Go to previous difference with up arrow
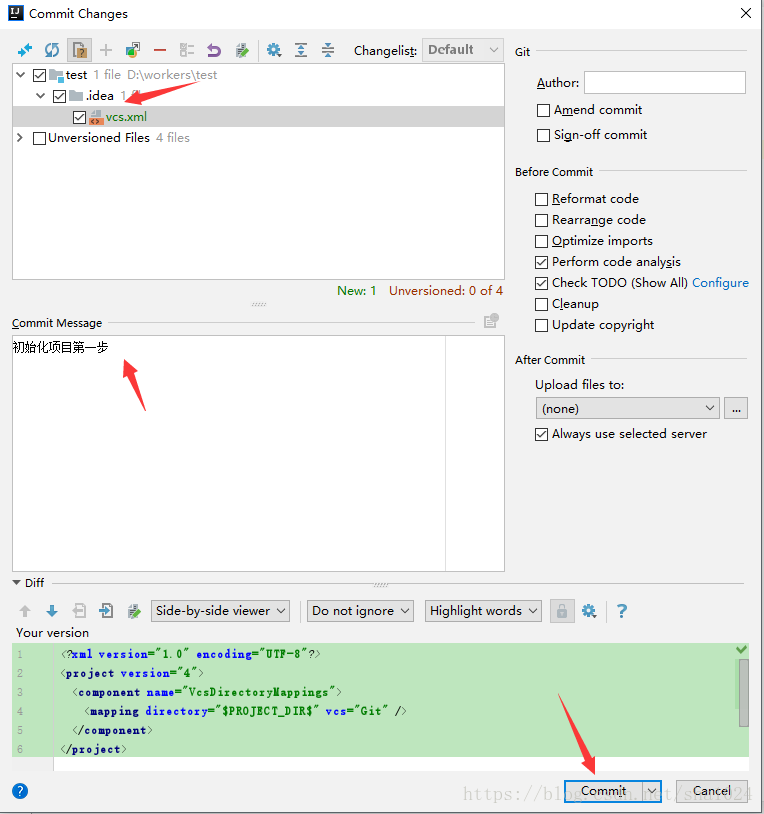Image resolution: width=764 pixels, height=814 pixels. click(x=25, y=611)
